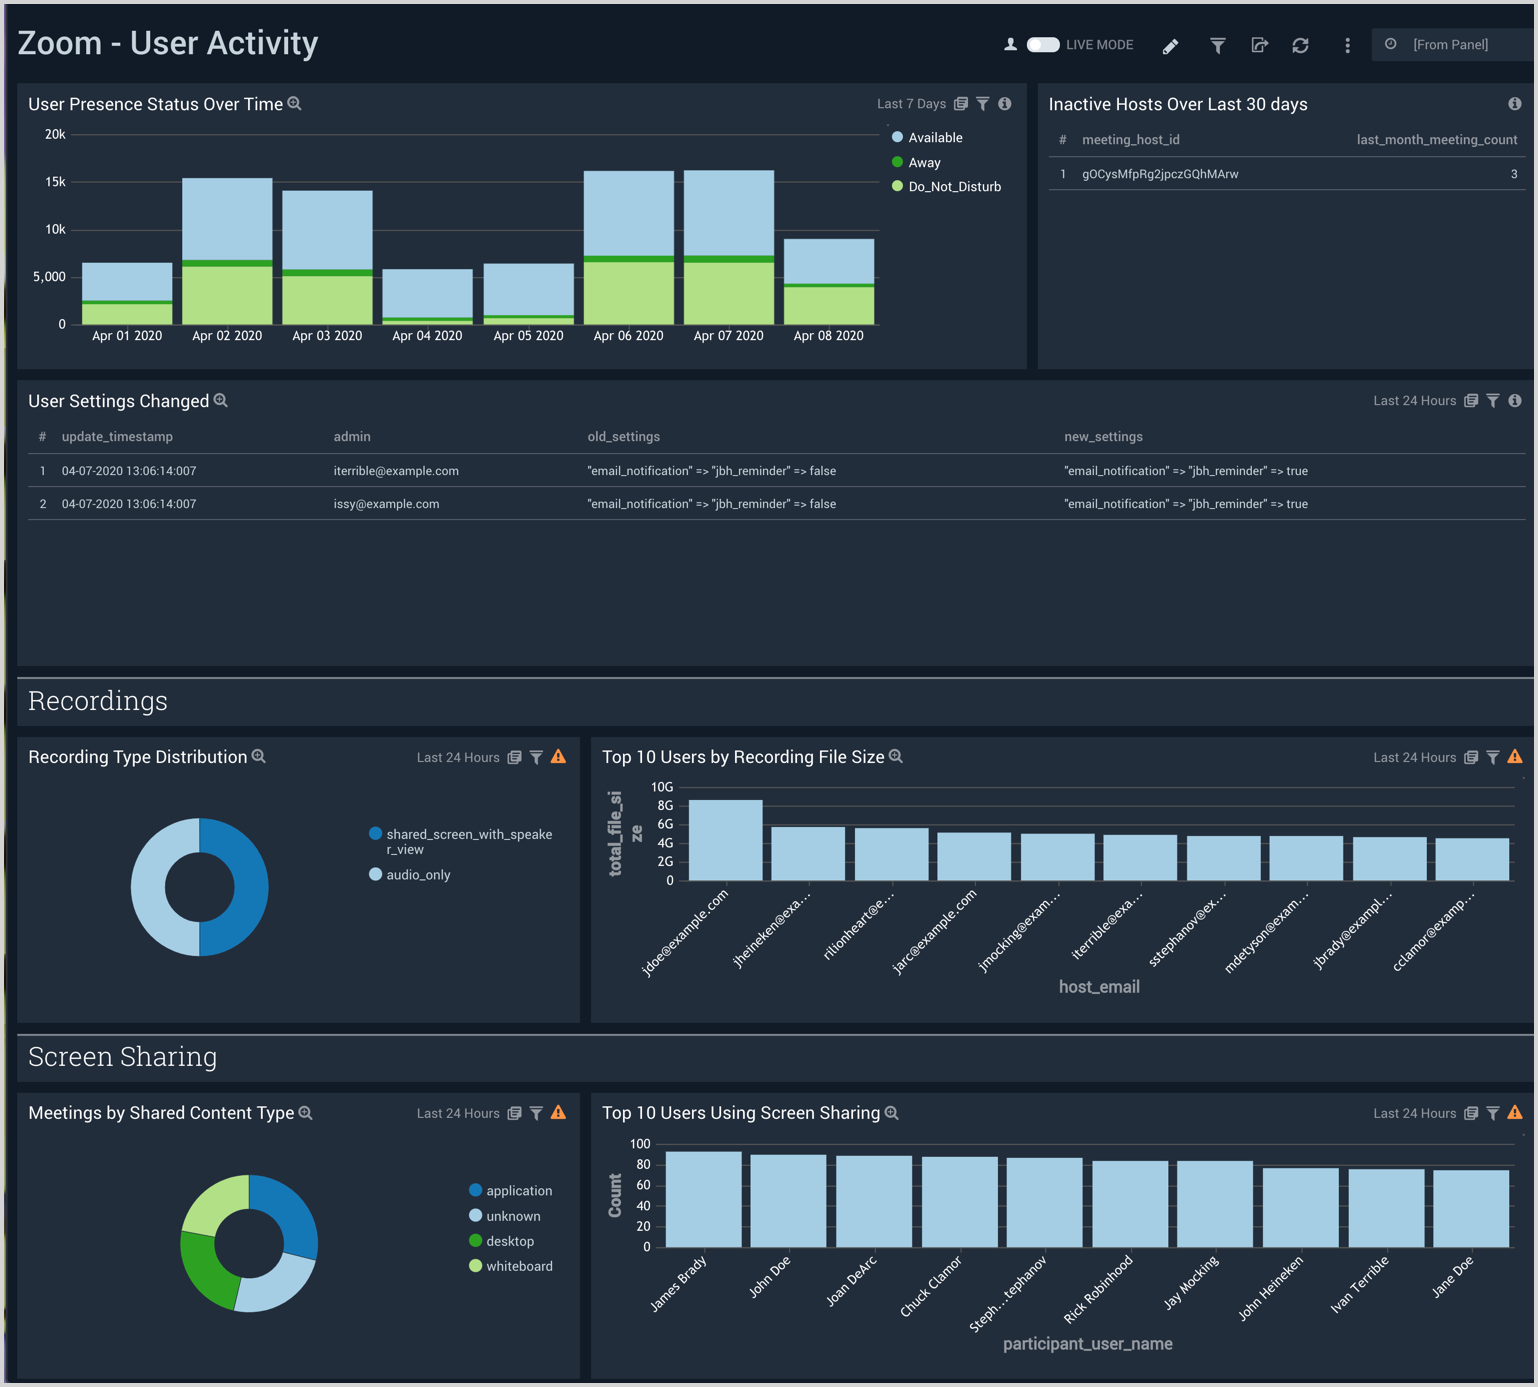Toggle the LIVE MODE switch

click(1041, 44)
